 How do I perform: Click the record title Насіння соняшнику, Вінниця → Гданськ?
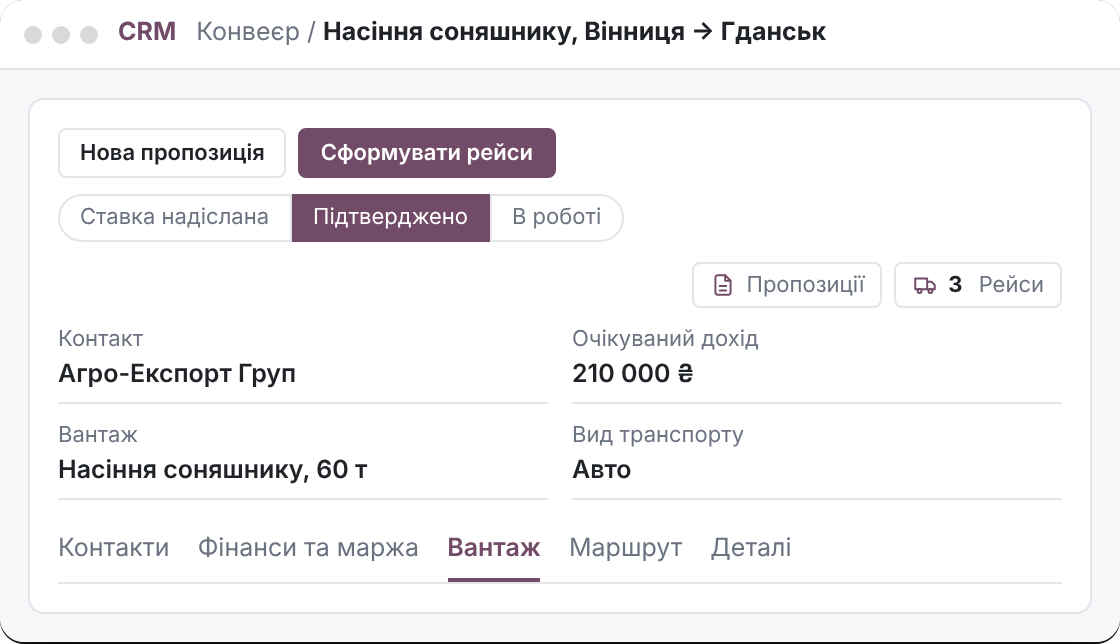(x=574, y=31)
